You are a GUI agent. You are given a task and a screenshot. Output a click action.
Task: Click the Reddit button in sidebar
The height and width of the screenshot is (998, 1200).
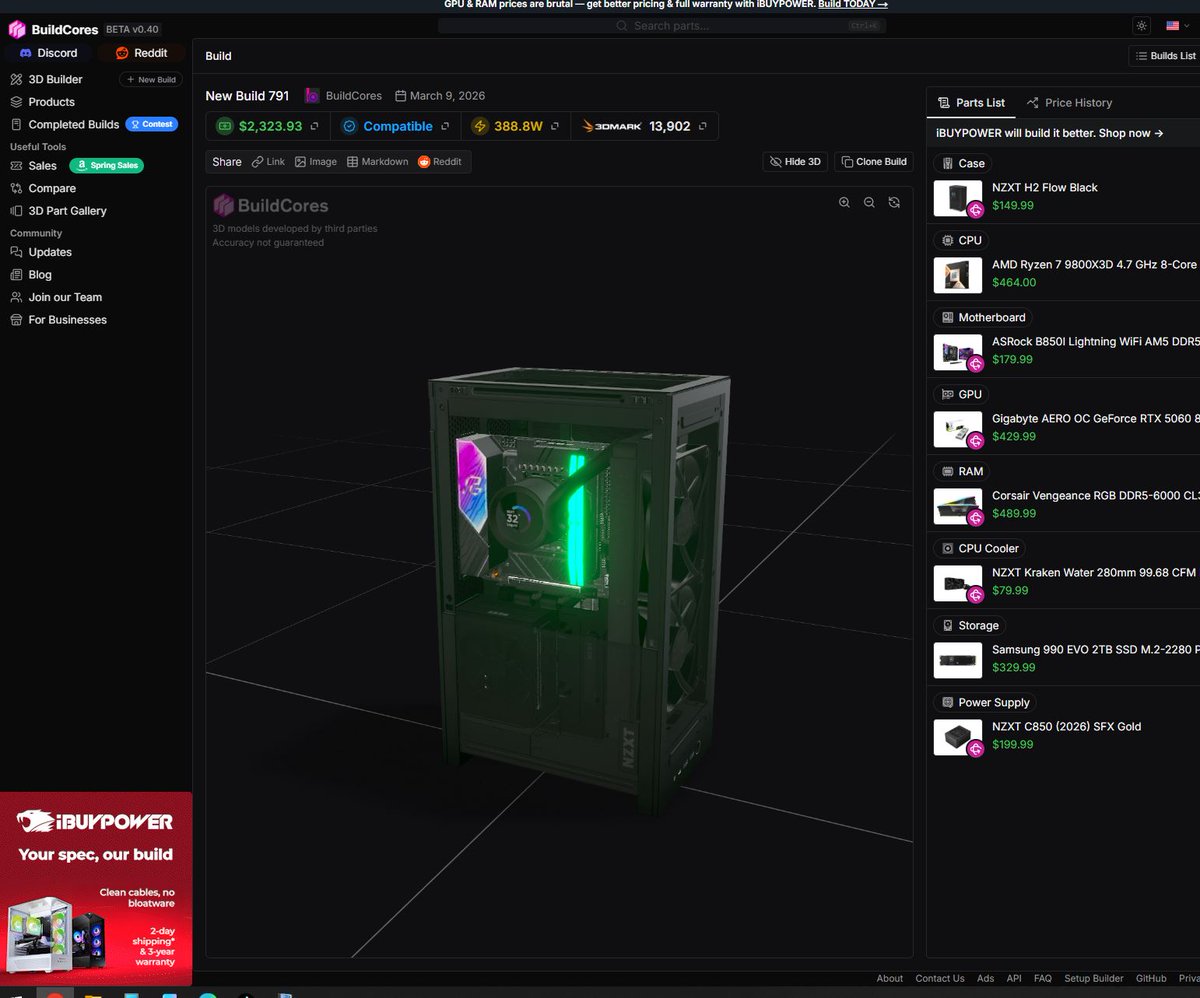point(142,53)
